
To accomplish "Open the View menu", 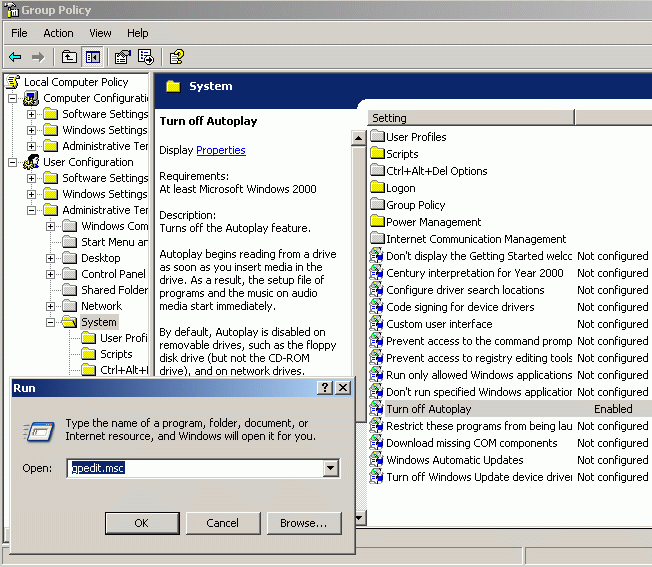I will click(100, 33).
